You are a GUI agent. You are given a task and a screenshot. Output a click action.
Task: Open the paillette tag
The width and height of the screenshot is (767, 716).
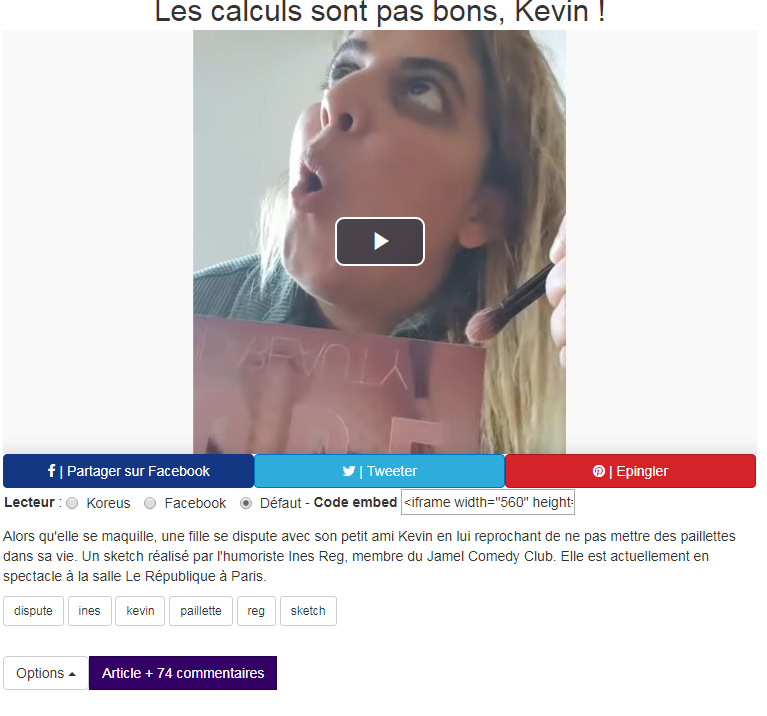(201, 611)
